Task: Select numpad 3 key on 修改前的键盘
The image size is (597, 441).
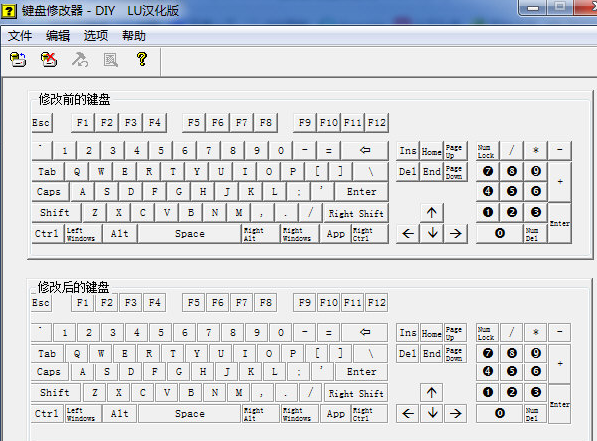Action: [536, 212]
